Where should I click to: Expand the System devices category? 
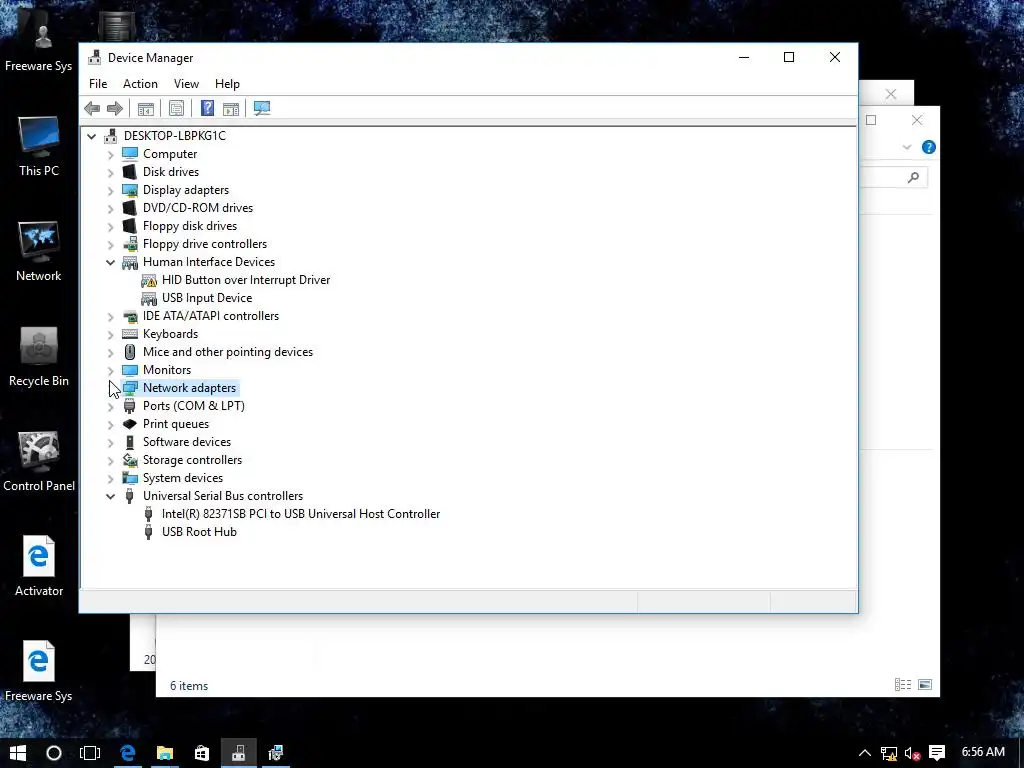click(x=110, y=479)
